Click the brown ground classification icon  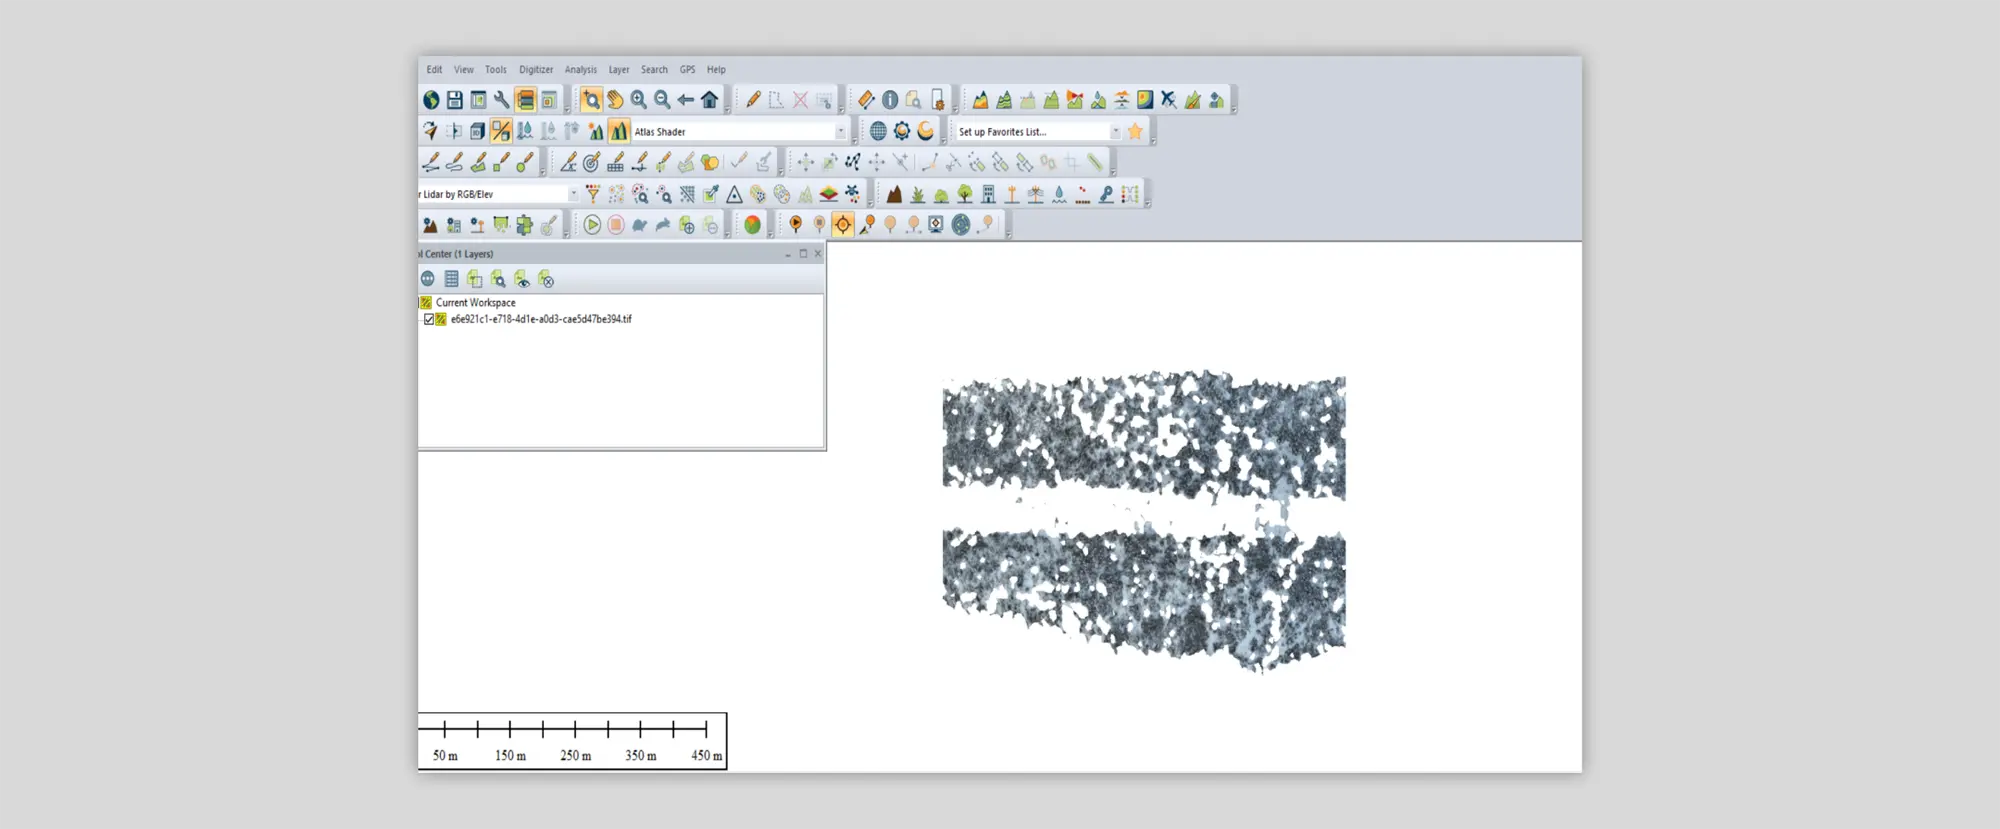coord(894,194)
